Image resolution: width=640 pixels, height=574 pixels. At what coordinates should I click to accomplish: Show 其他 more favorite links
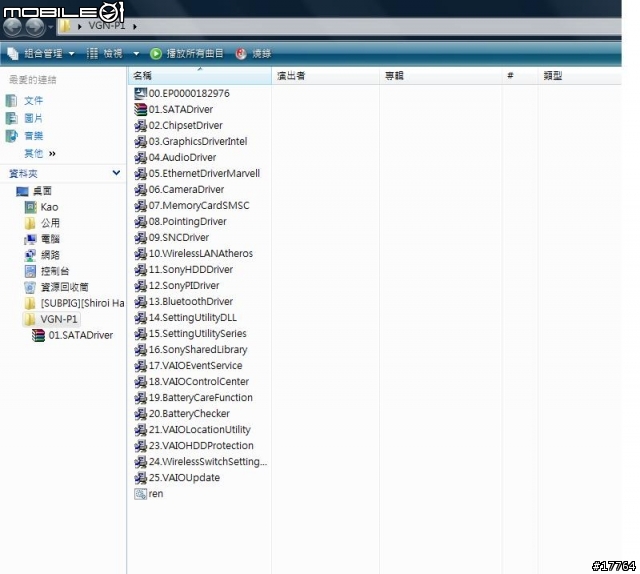point(40,154)
